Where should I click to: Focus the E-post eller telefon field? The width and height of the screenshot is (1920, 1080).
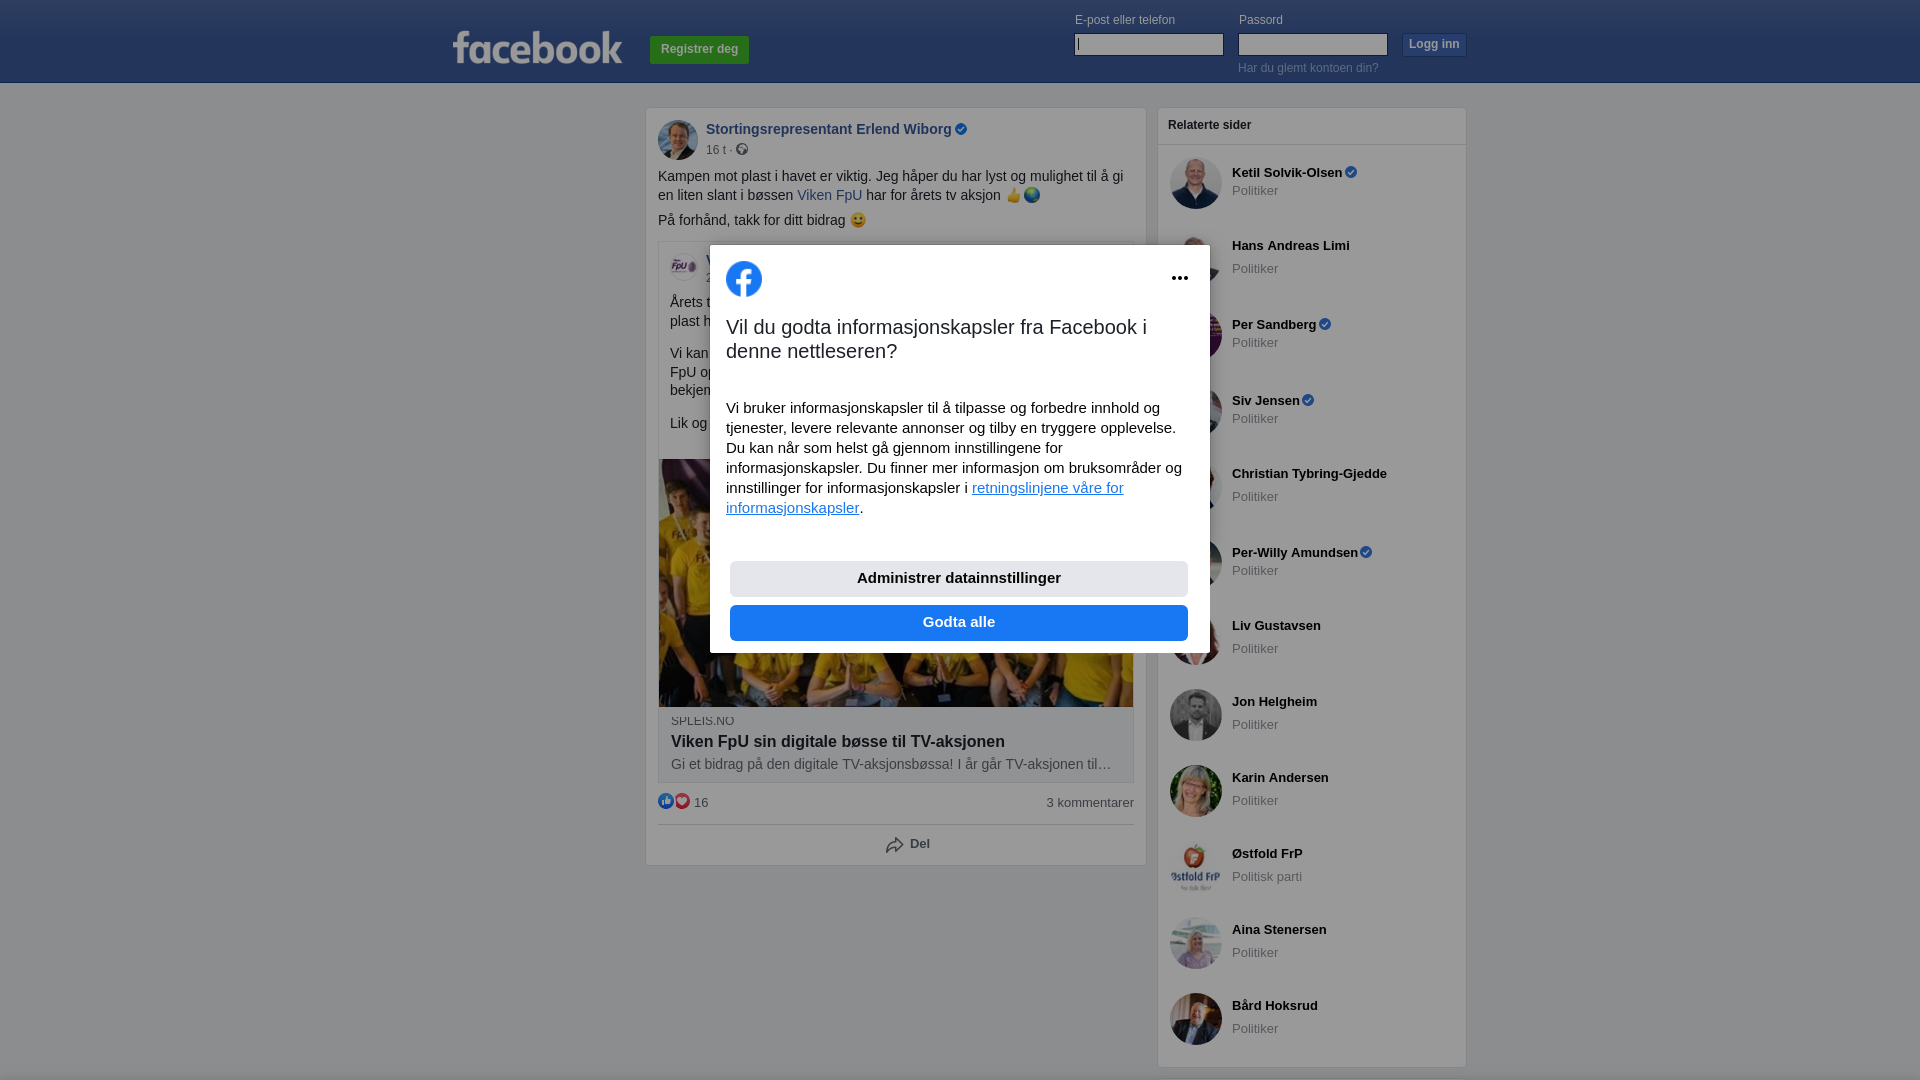coord(1149,44)
